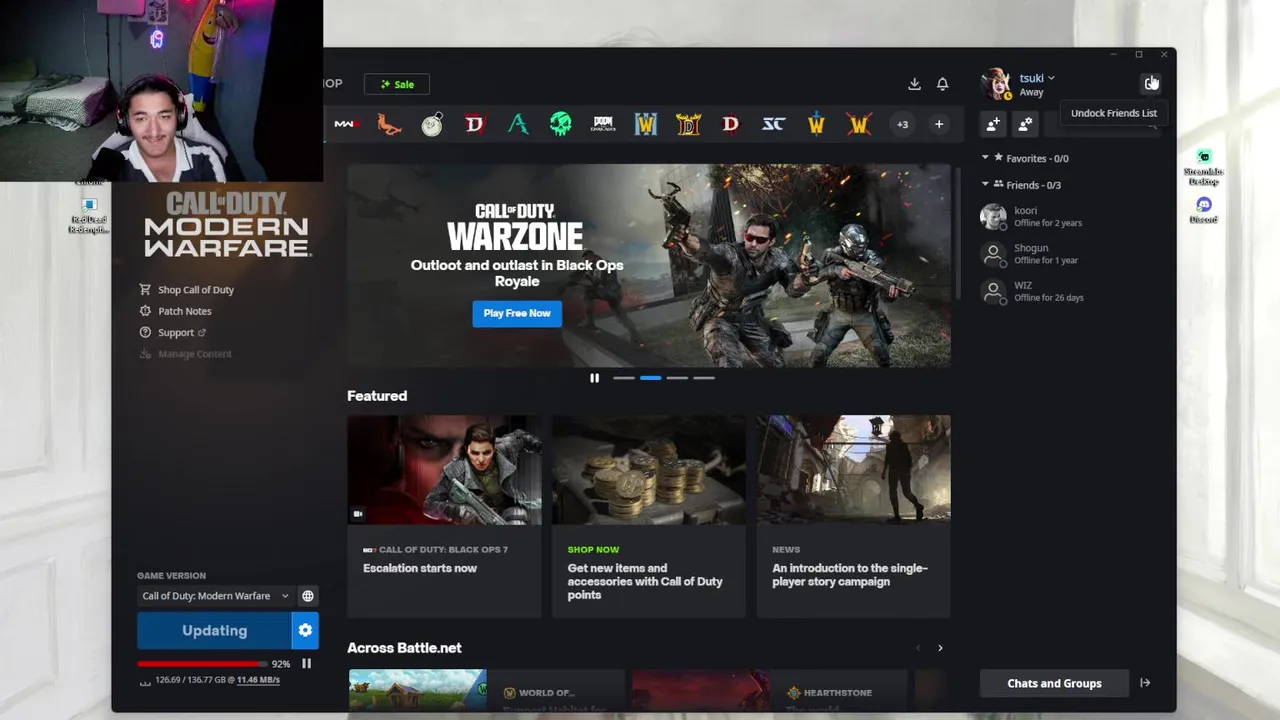The height and width of the screenshot is (720, 1280).
Task: Open the red Diablo D icon beside StarCraft
Action: 731,124
